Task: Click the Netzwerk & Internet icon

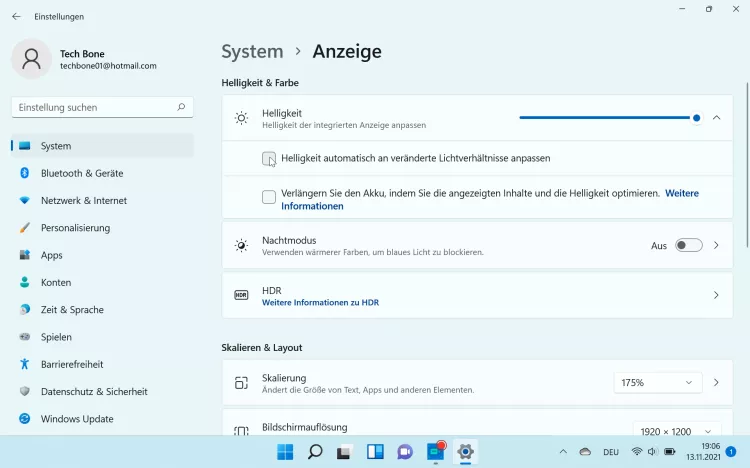Action: point(24,200)
